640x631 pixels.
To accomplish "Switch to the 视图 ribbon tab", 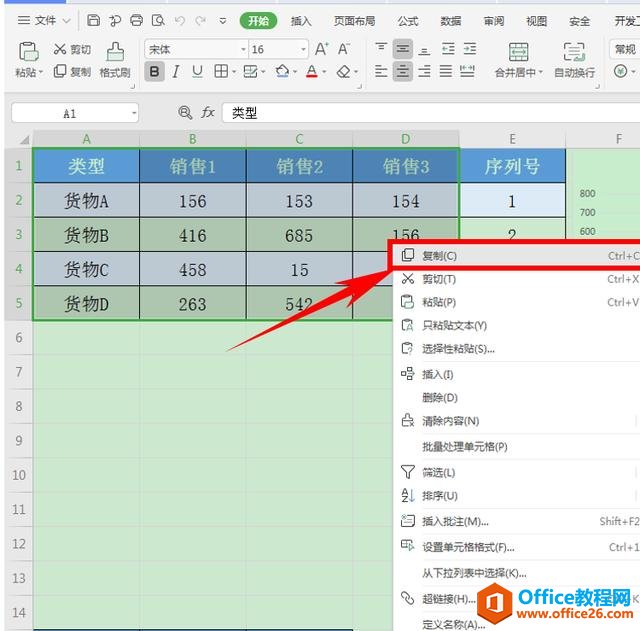I will point(536,21).
